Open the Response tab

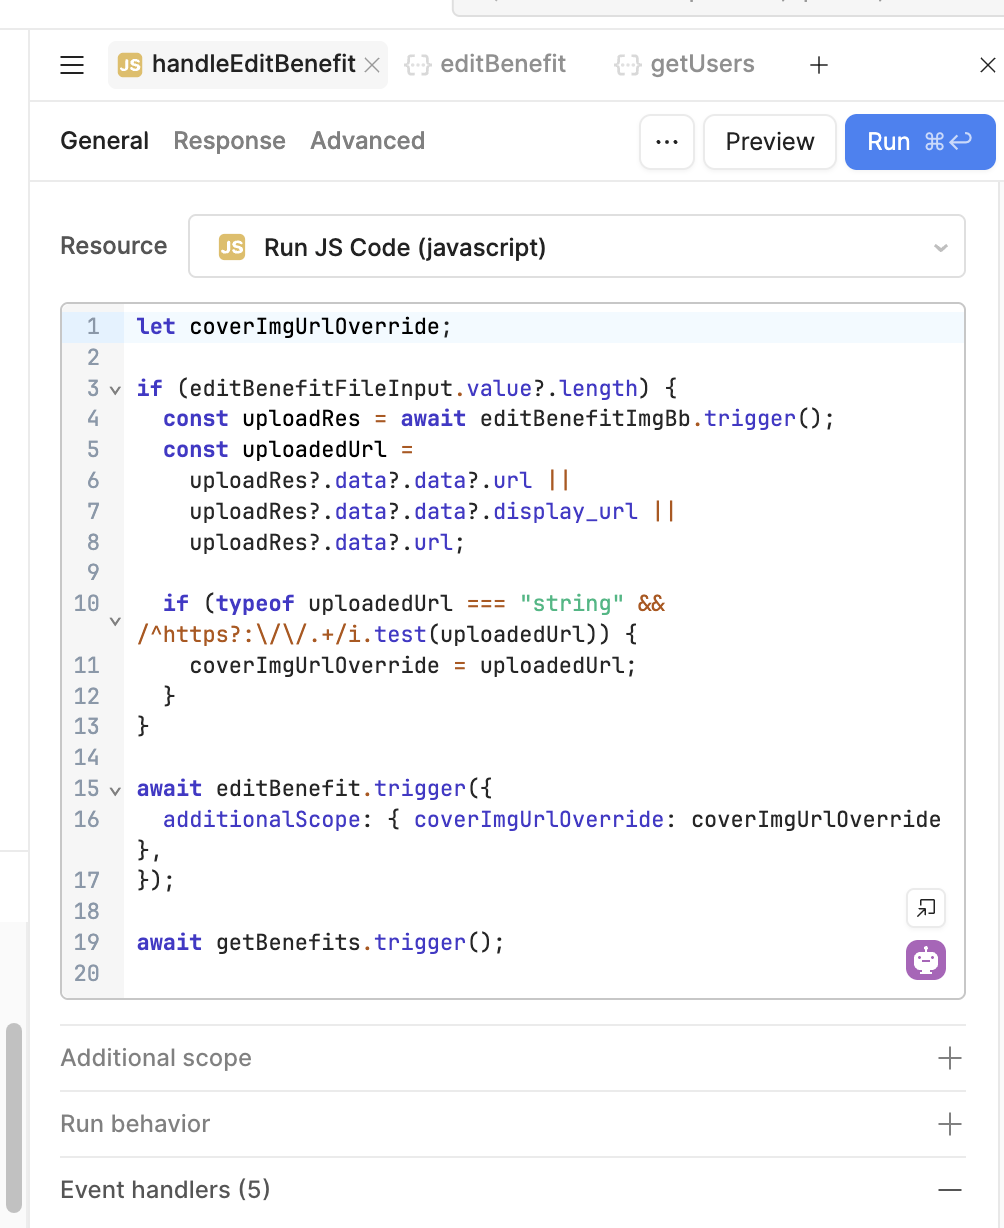pyautogui.click(x=229, y=141)
